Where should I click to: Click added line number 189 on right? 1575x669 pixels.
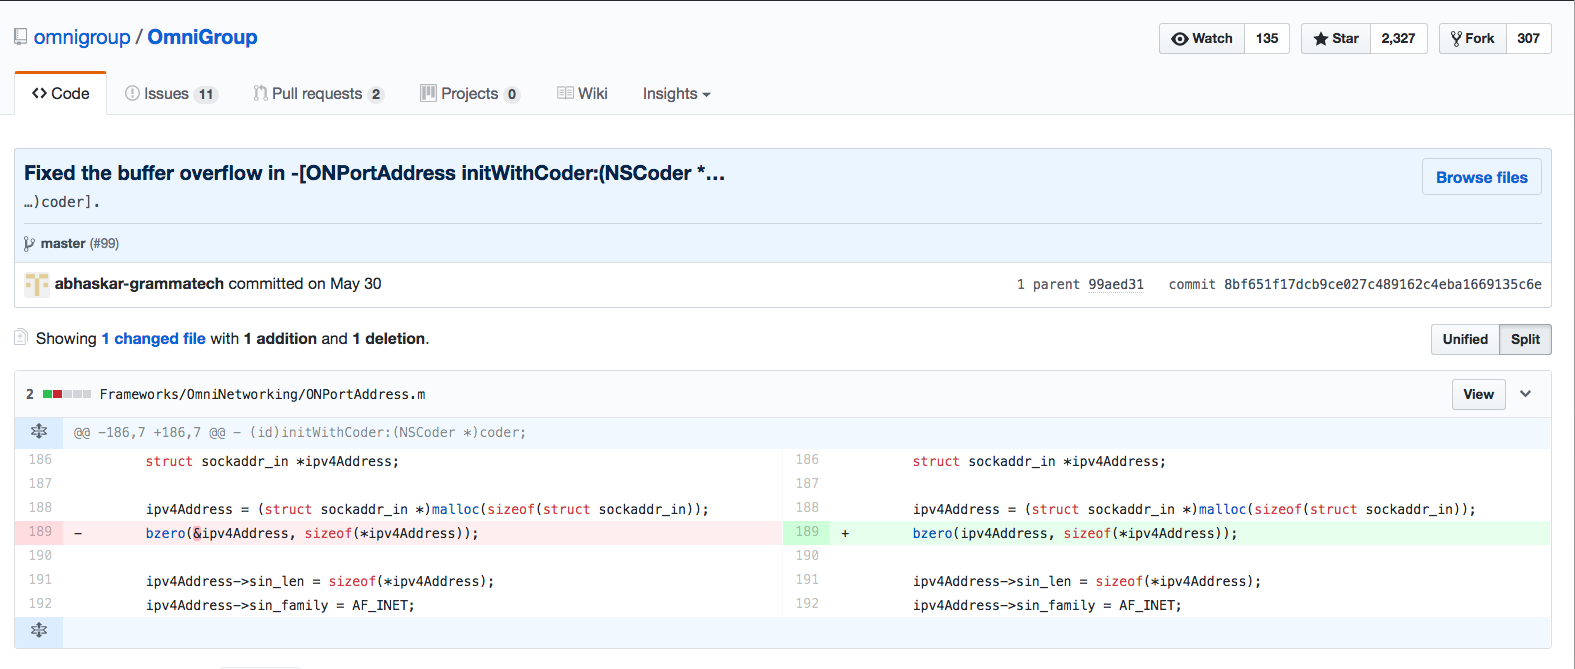[807, 532]
